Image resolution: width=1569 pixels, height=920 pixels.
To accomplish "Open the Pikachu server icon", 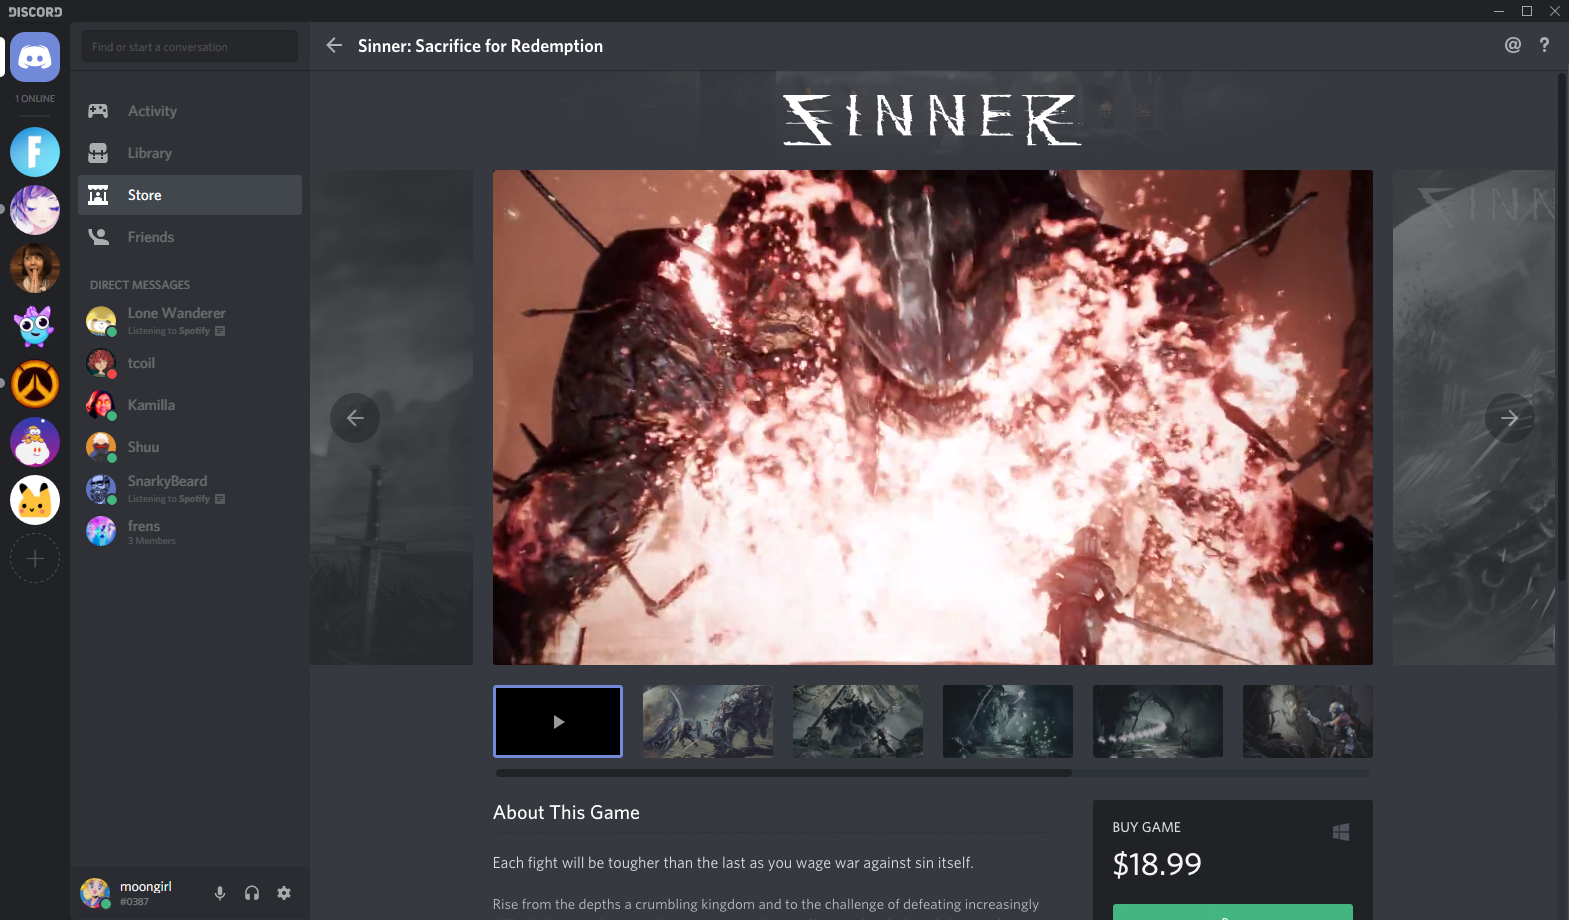I will [35, 500].
